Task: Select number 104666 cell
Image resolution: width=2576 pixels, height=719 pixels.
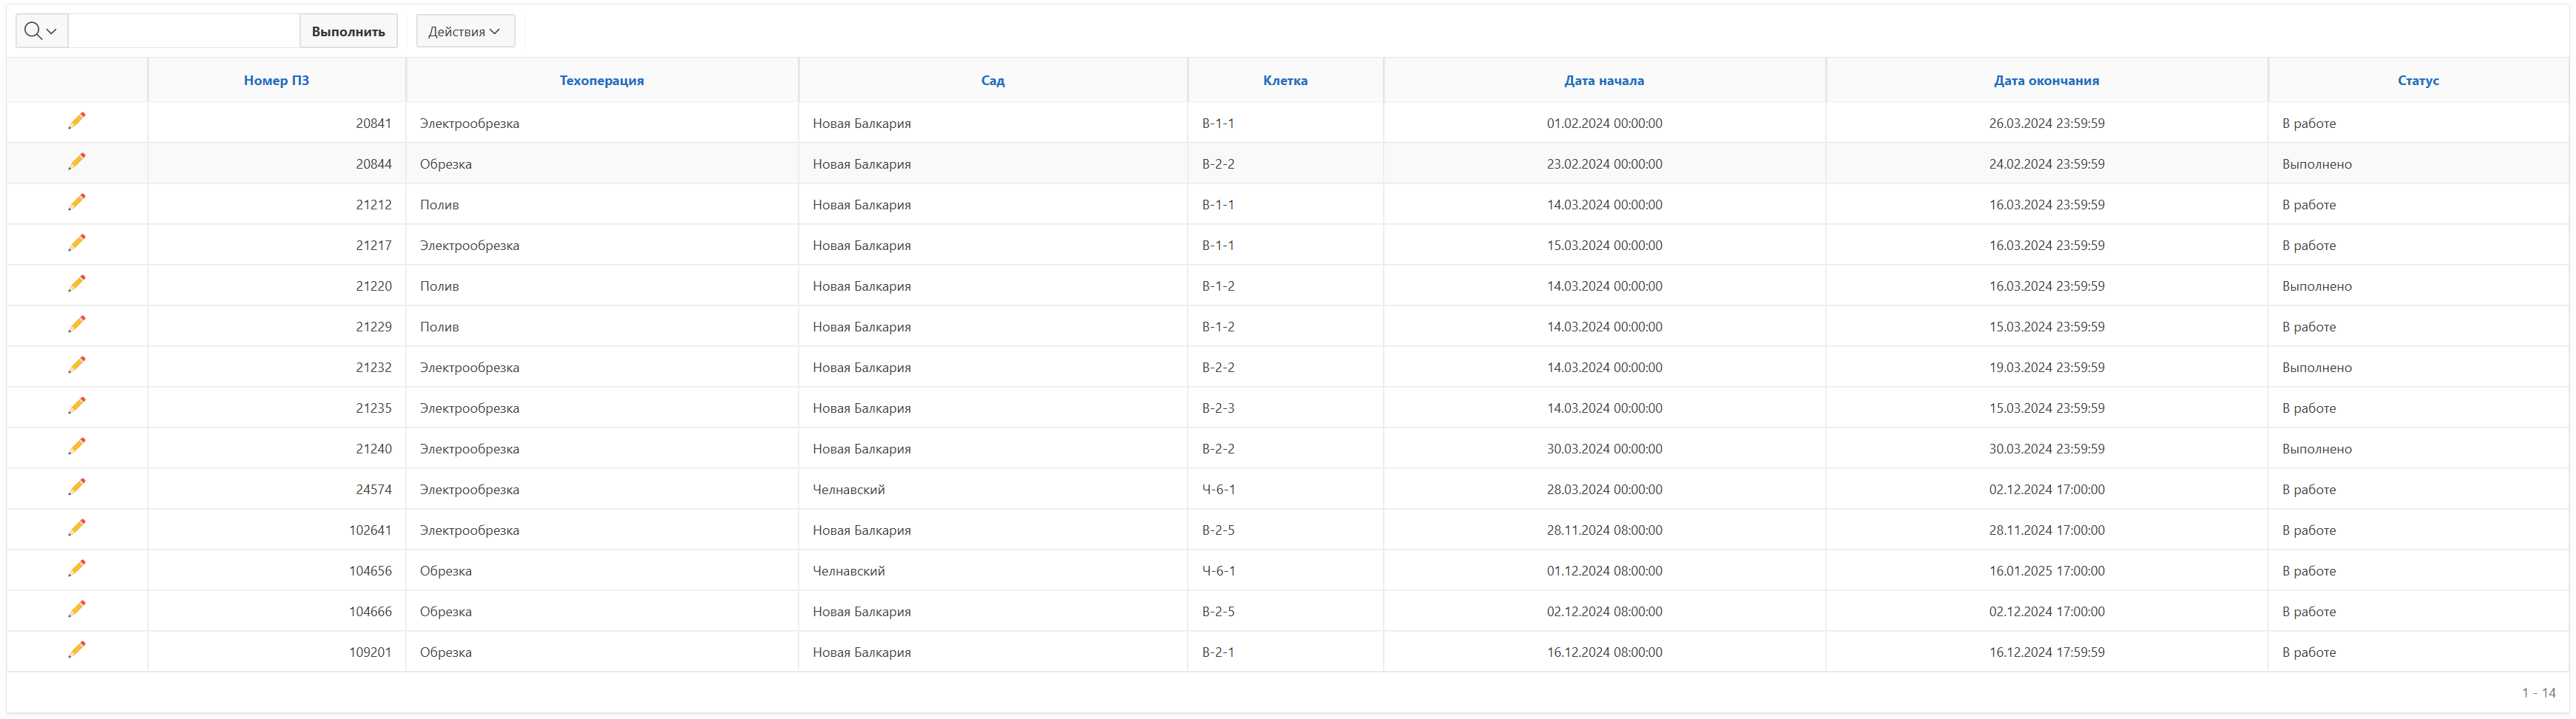Action: 370,612
